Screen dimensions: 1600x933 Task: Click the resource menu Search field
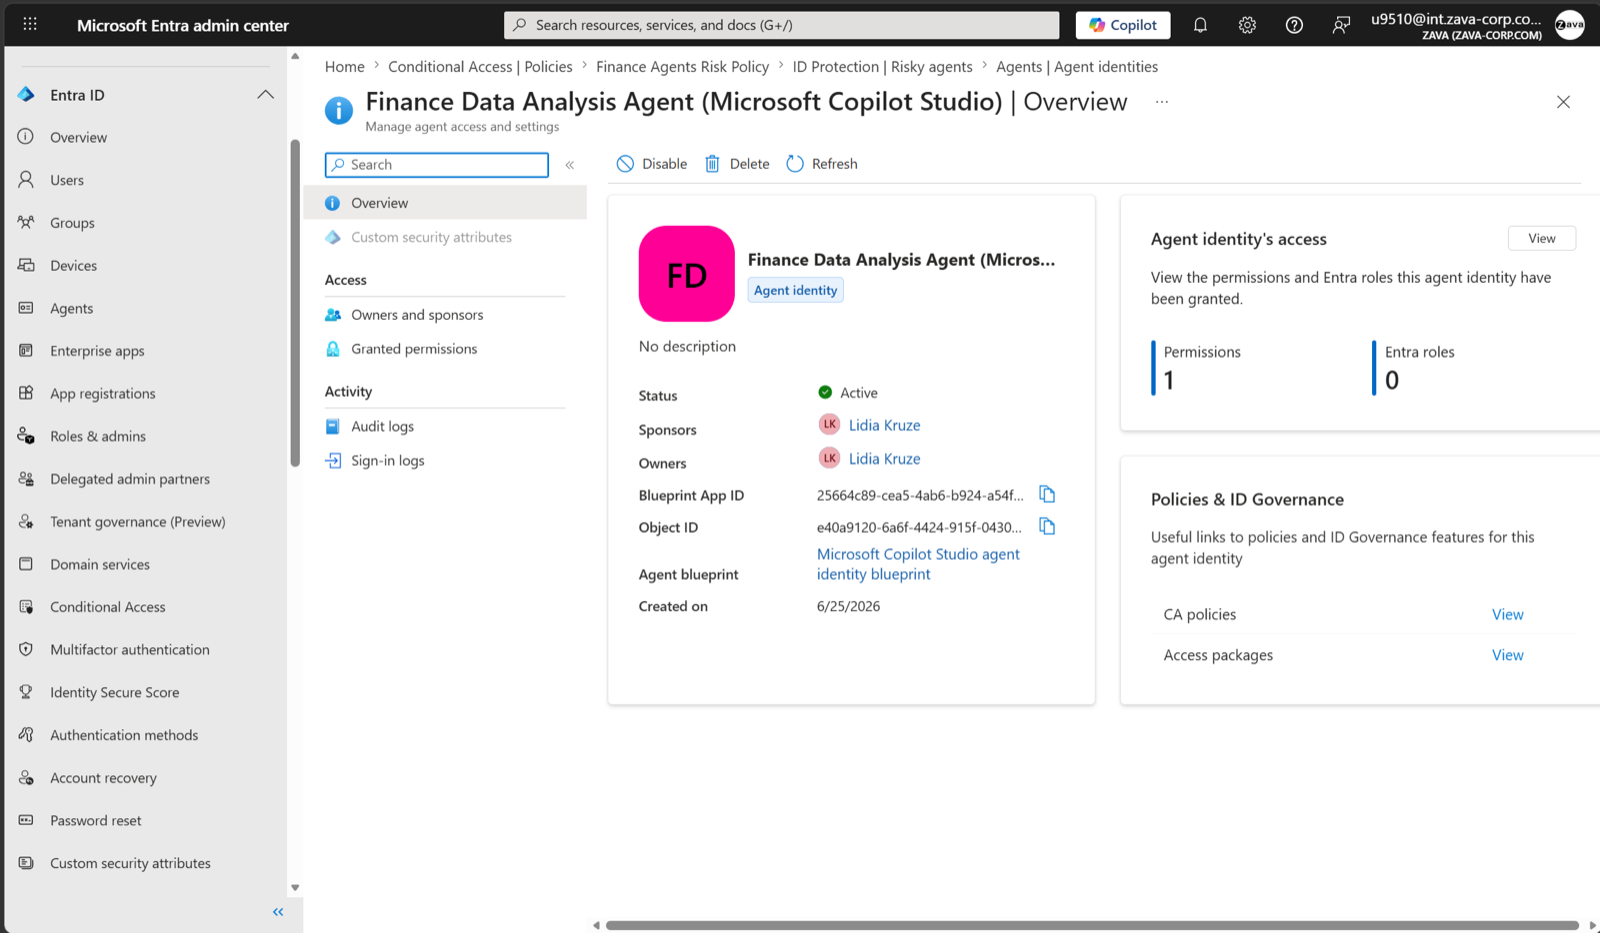pyautogui.click(x=437, y=165)
